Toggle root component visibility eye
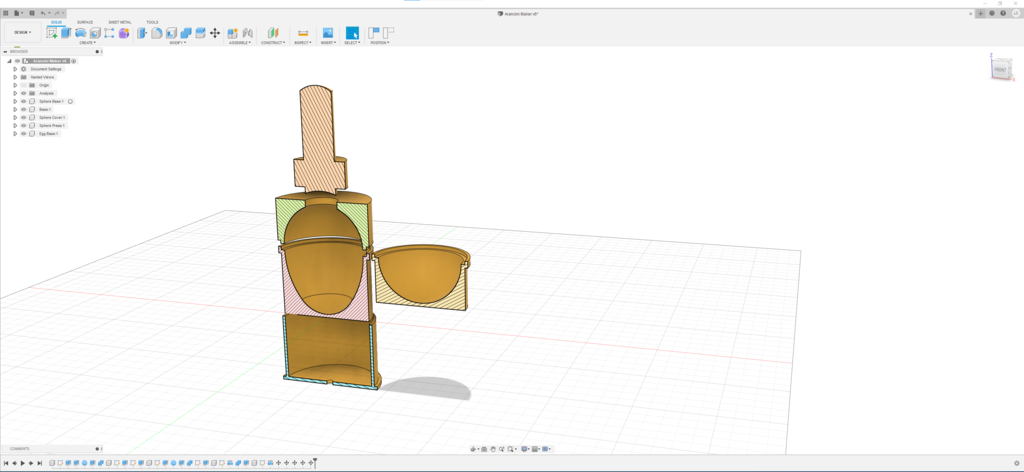Image resolution: width=1024 pixels, height=472 pixels. click(x=18, y=61)
